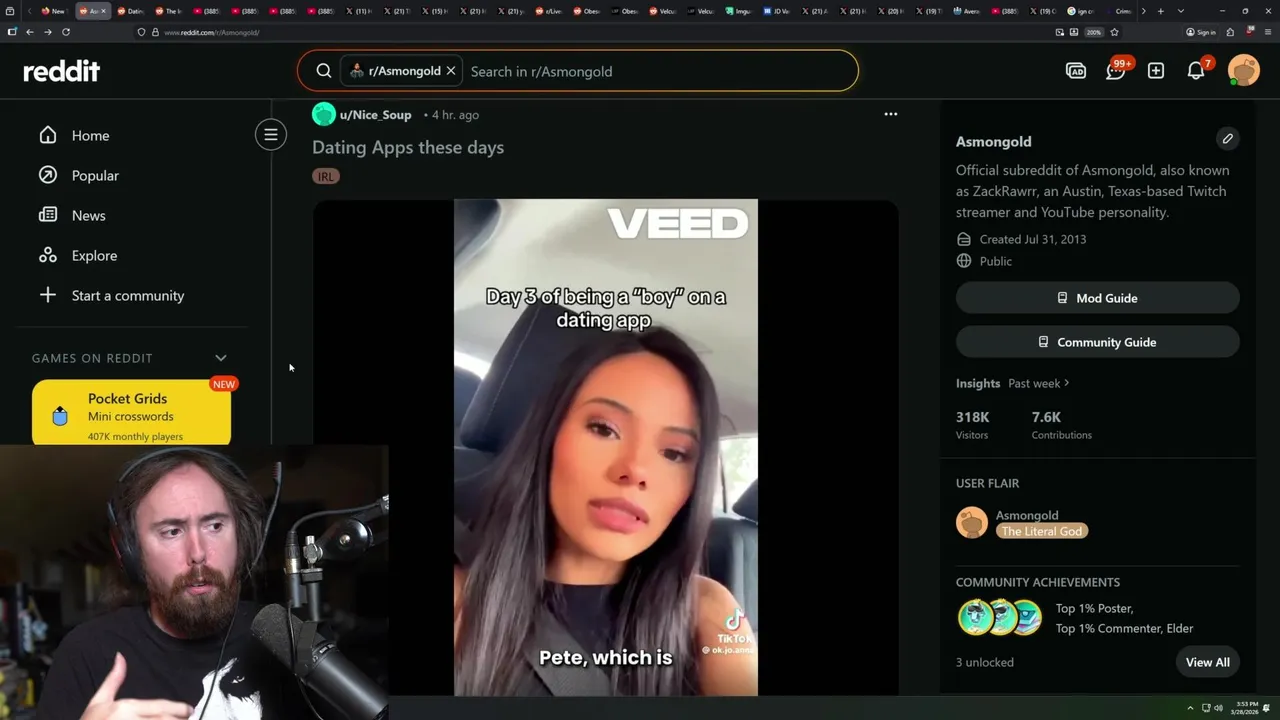Image resolution: width=1280 pixels, height=720 pixels.
Task: Click the Reddit logo
Action: pyautogui.click(x=62, y=71)
